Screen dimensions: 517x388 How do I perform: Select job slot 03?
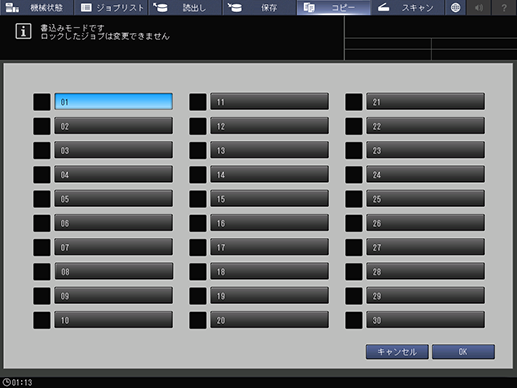coord(113,150)
